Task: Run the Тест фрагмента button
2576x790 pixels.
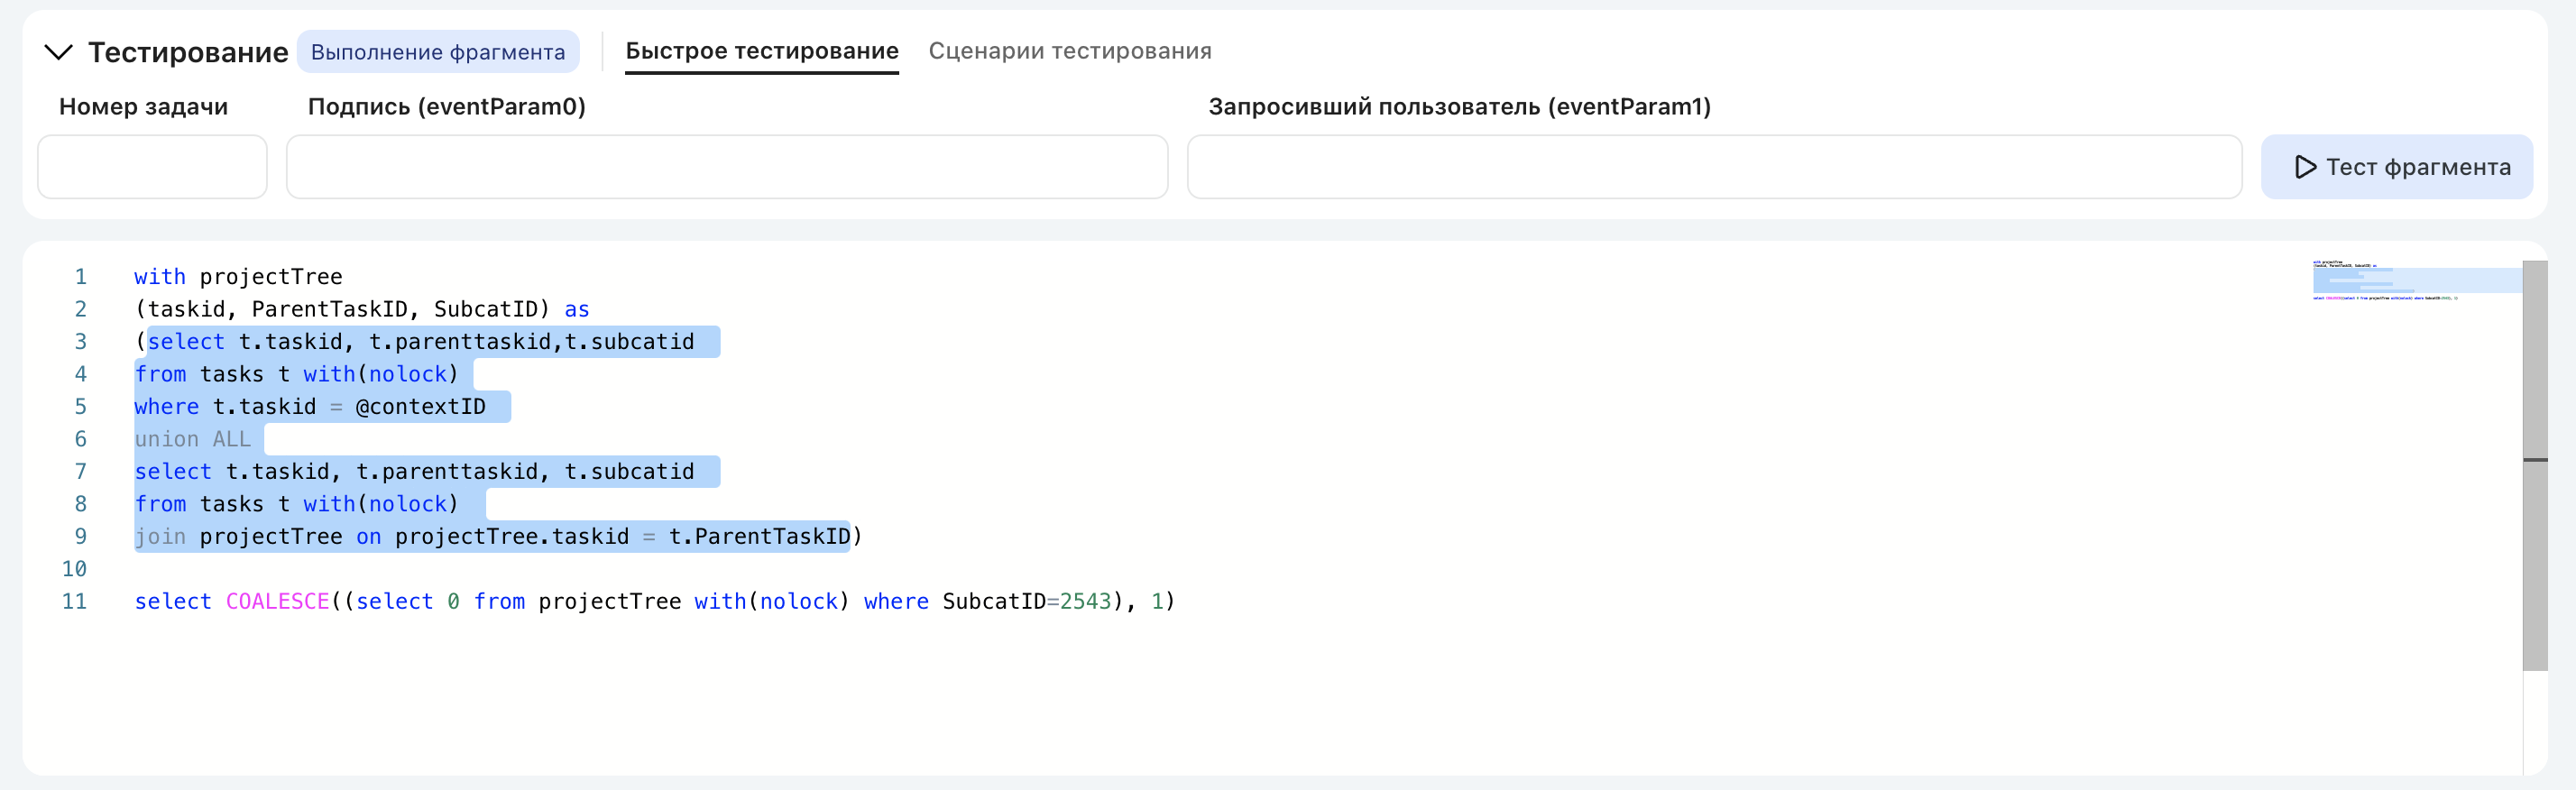Action: [2396, 167]
